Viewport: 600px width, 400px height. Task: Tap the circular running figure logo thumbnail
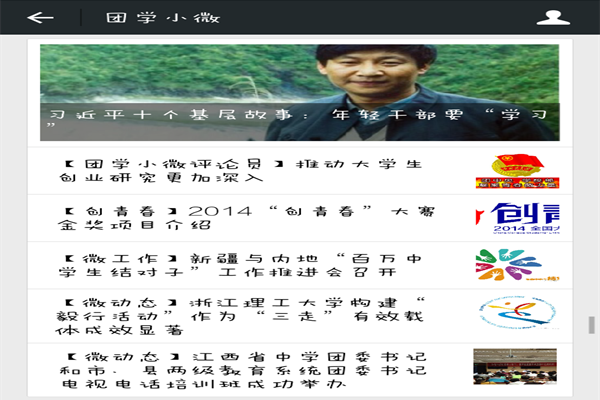click(516, 314)
